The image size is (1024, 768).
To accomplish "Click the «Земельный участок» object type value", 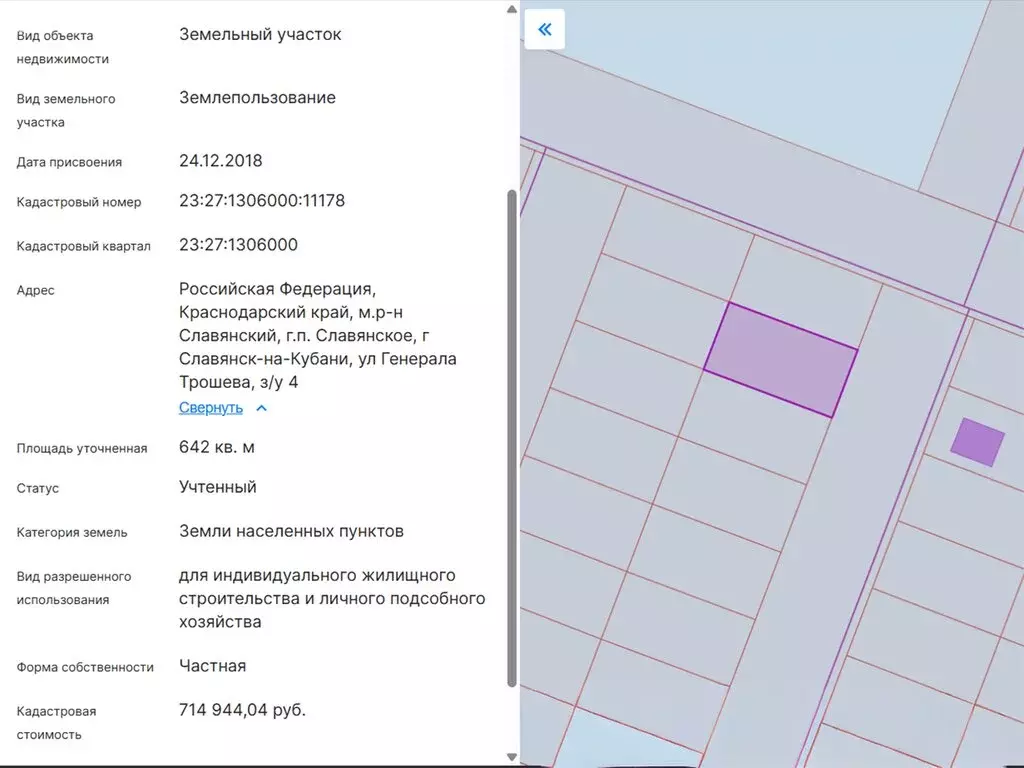I will click(x=260, y=34).
